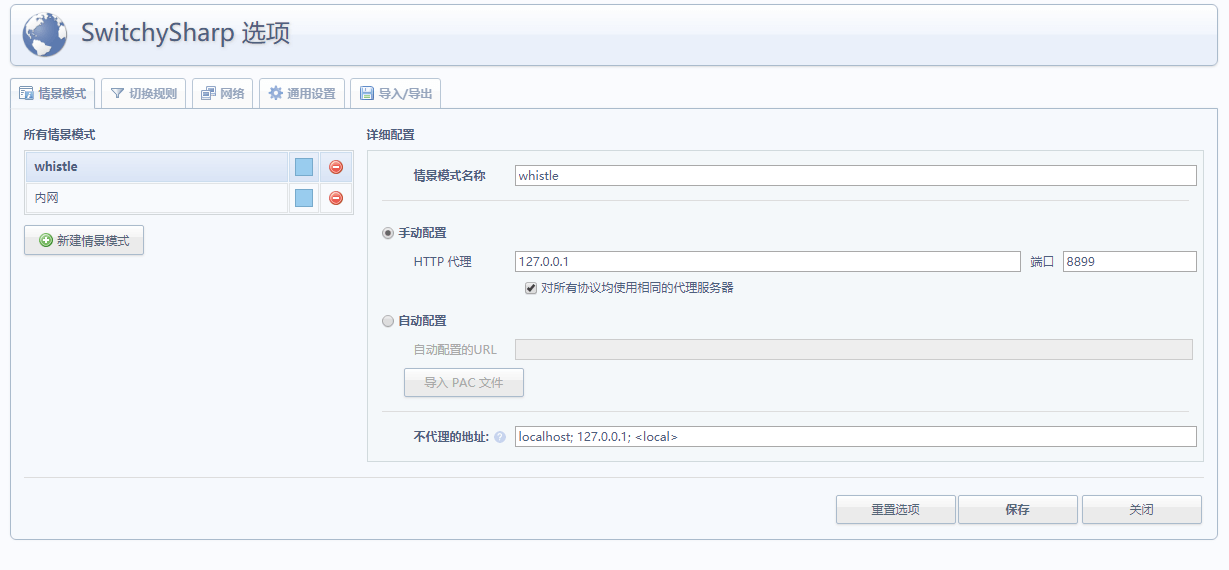Viewport: 1229px width, 570px height.
Task: Go to the 导入/导出 tab
Action: click(x=396, y=93)
